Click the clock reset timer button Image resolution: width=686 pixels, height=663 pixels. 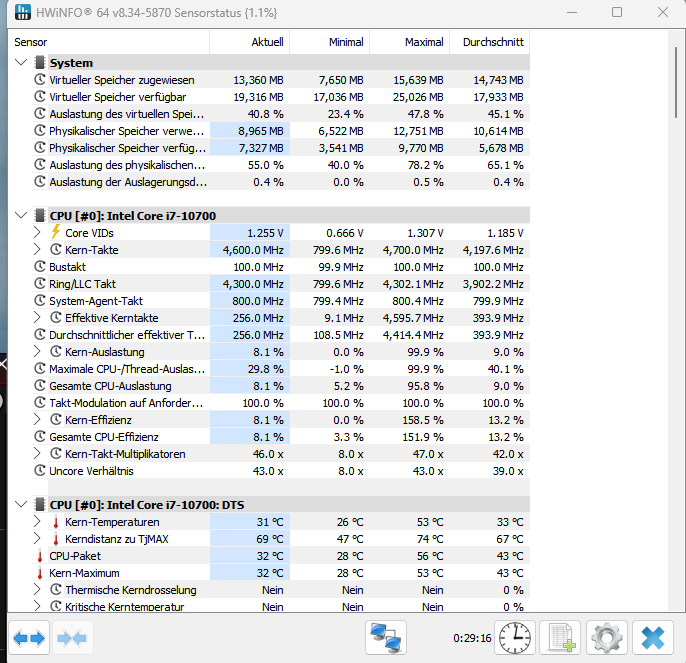pos(515,638)
